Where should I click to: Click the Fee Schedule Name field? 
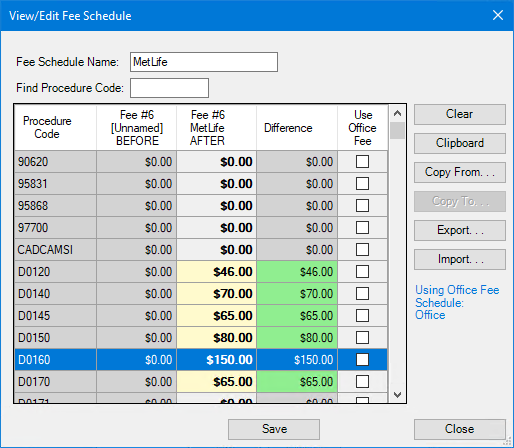coord(204,62)
